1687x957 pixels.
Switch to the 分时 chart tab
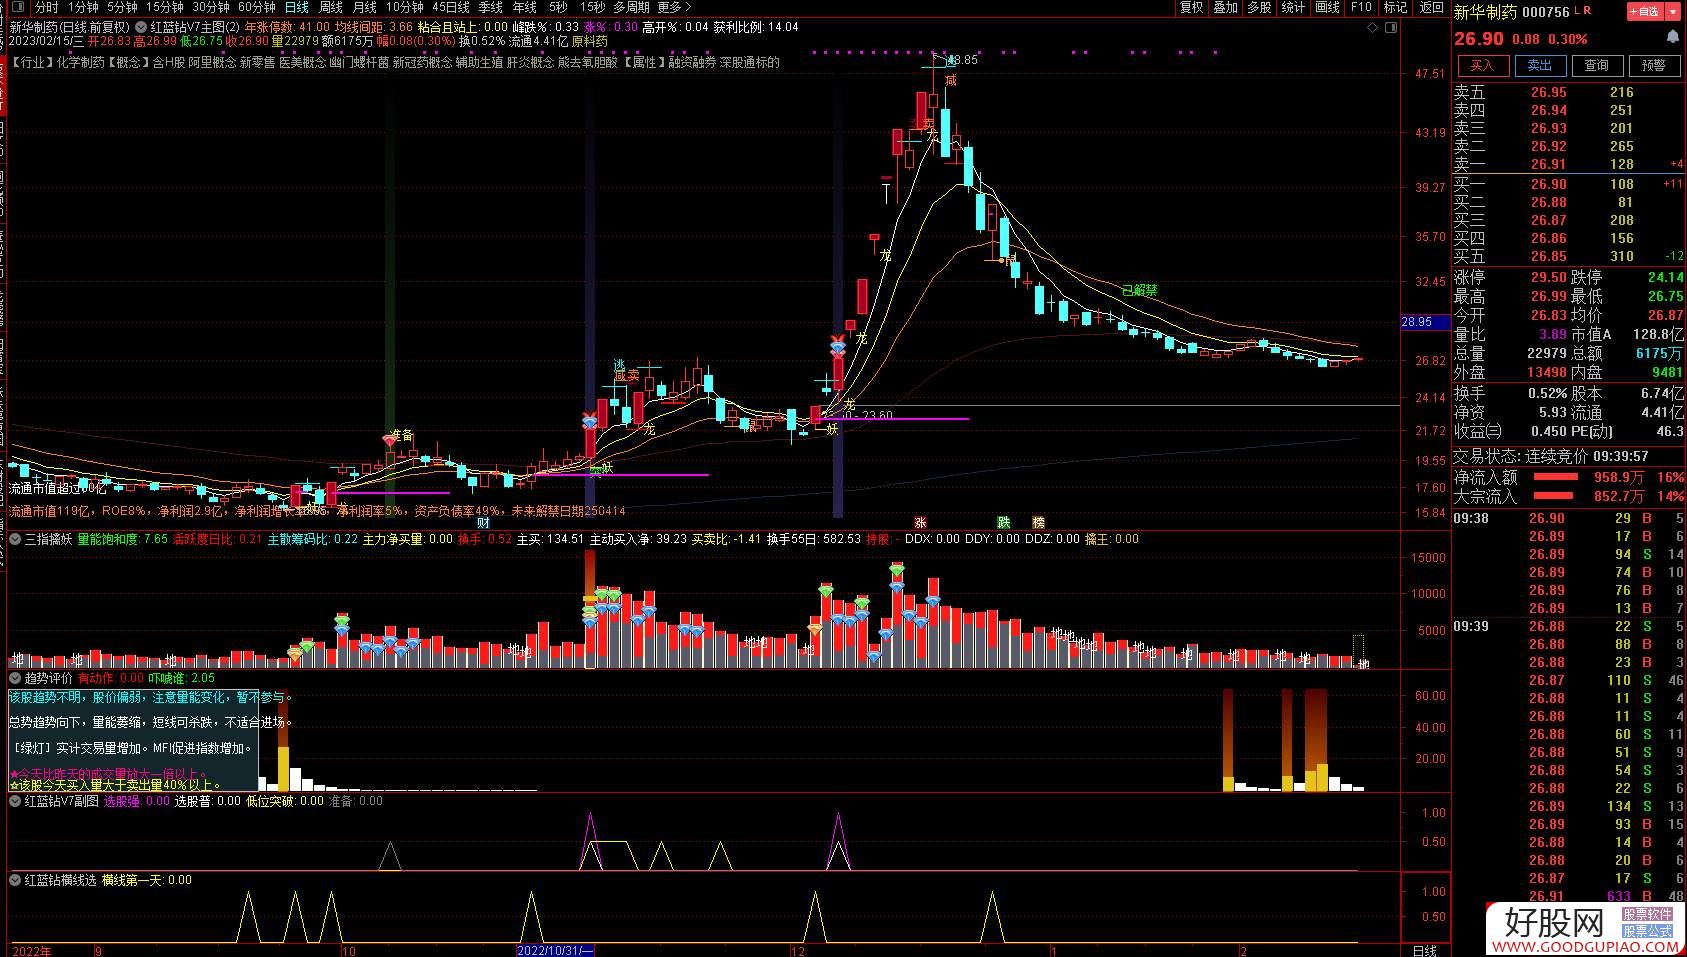point(46,7)
